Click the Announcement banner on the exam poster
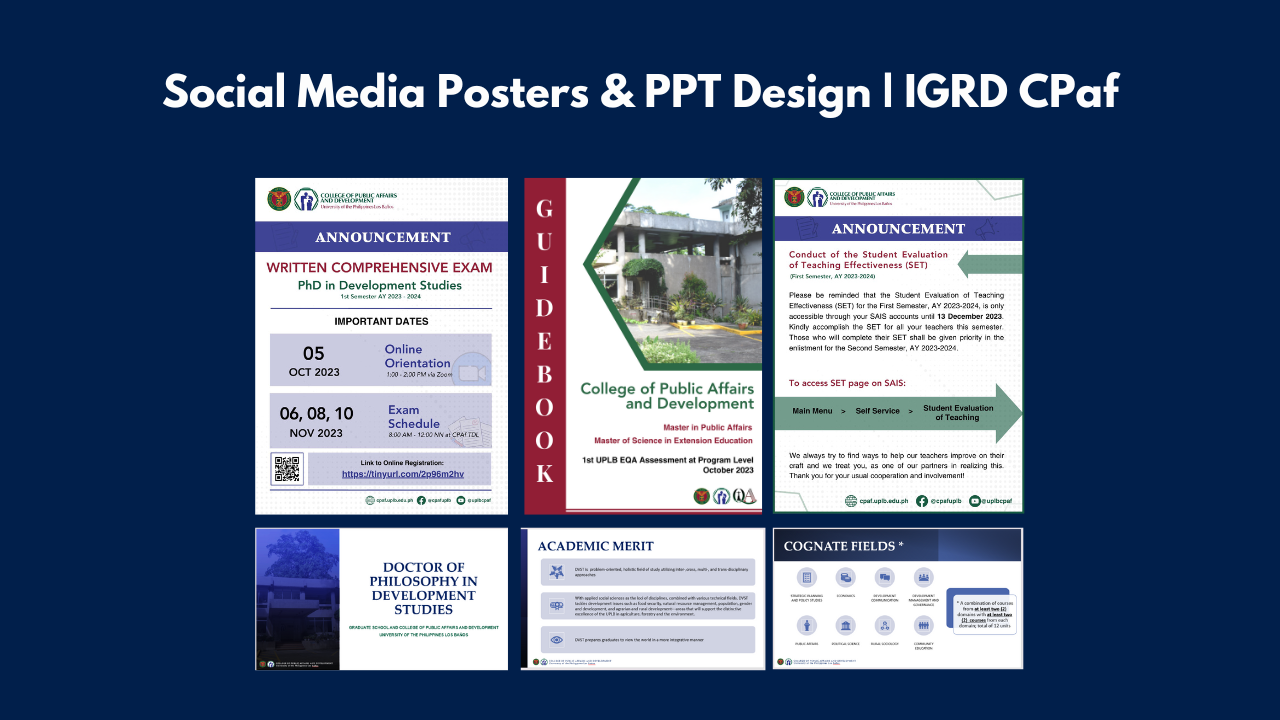The width and height of the screenshot is (1280, 720). pyautogui.click(x=382, y=237)
